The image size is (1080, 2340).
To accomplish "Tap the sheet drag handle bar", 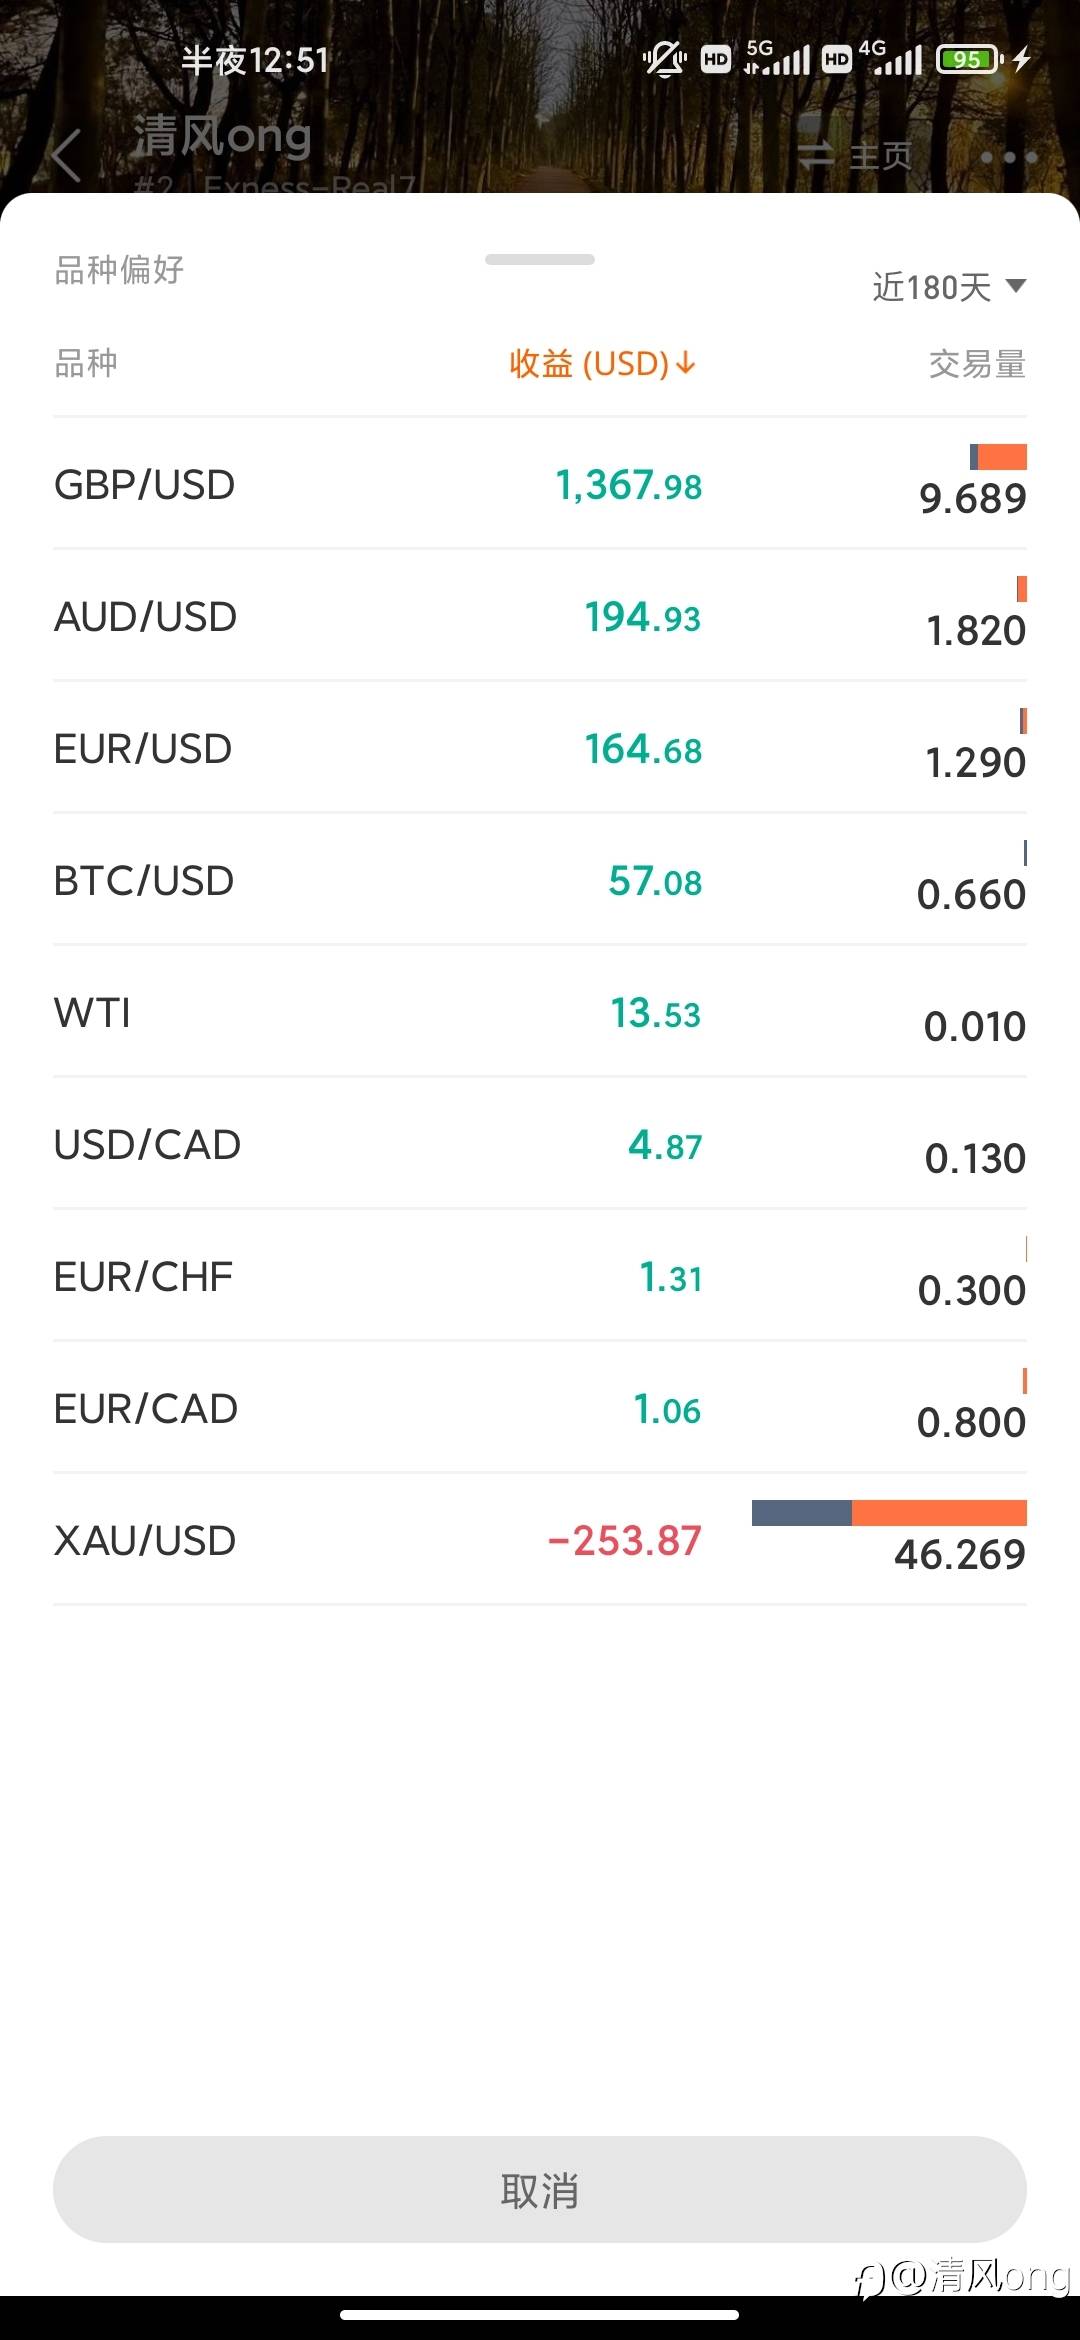I will (x=540, y=260).
